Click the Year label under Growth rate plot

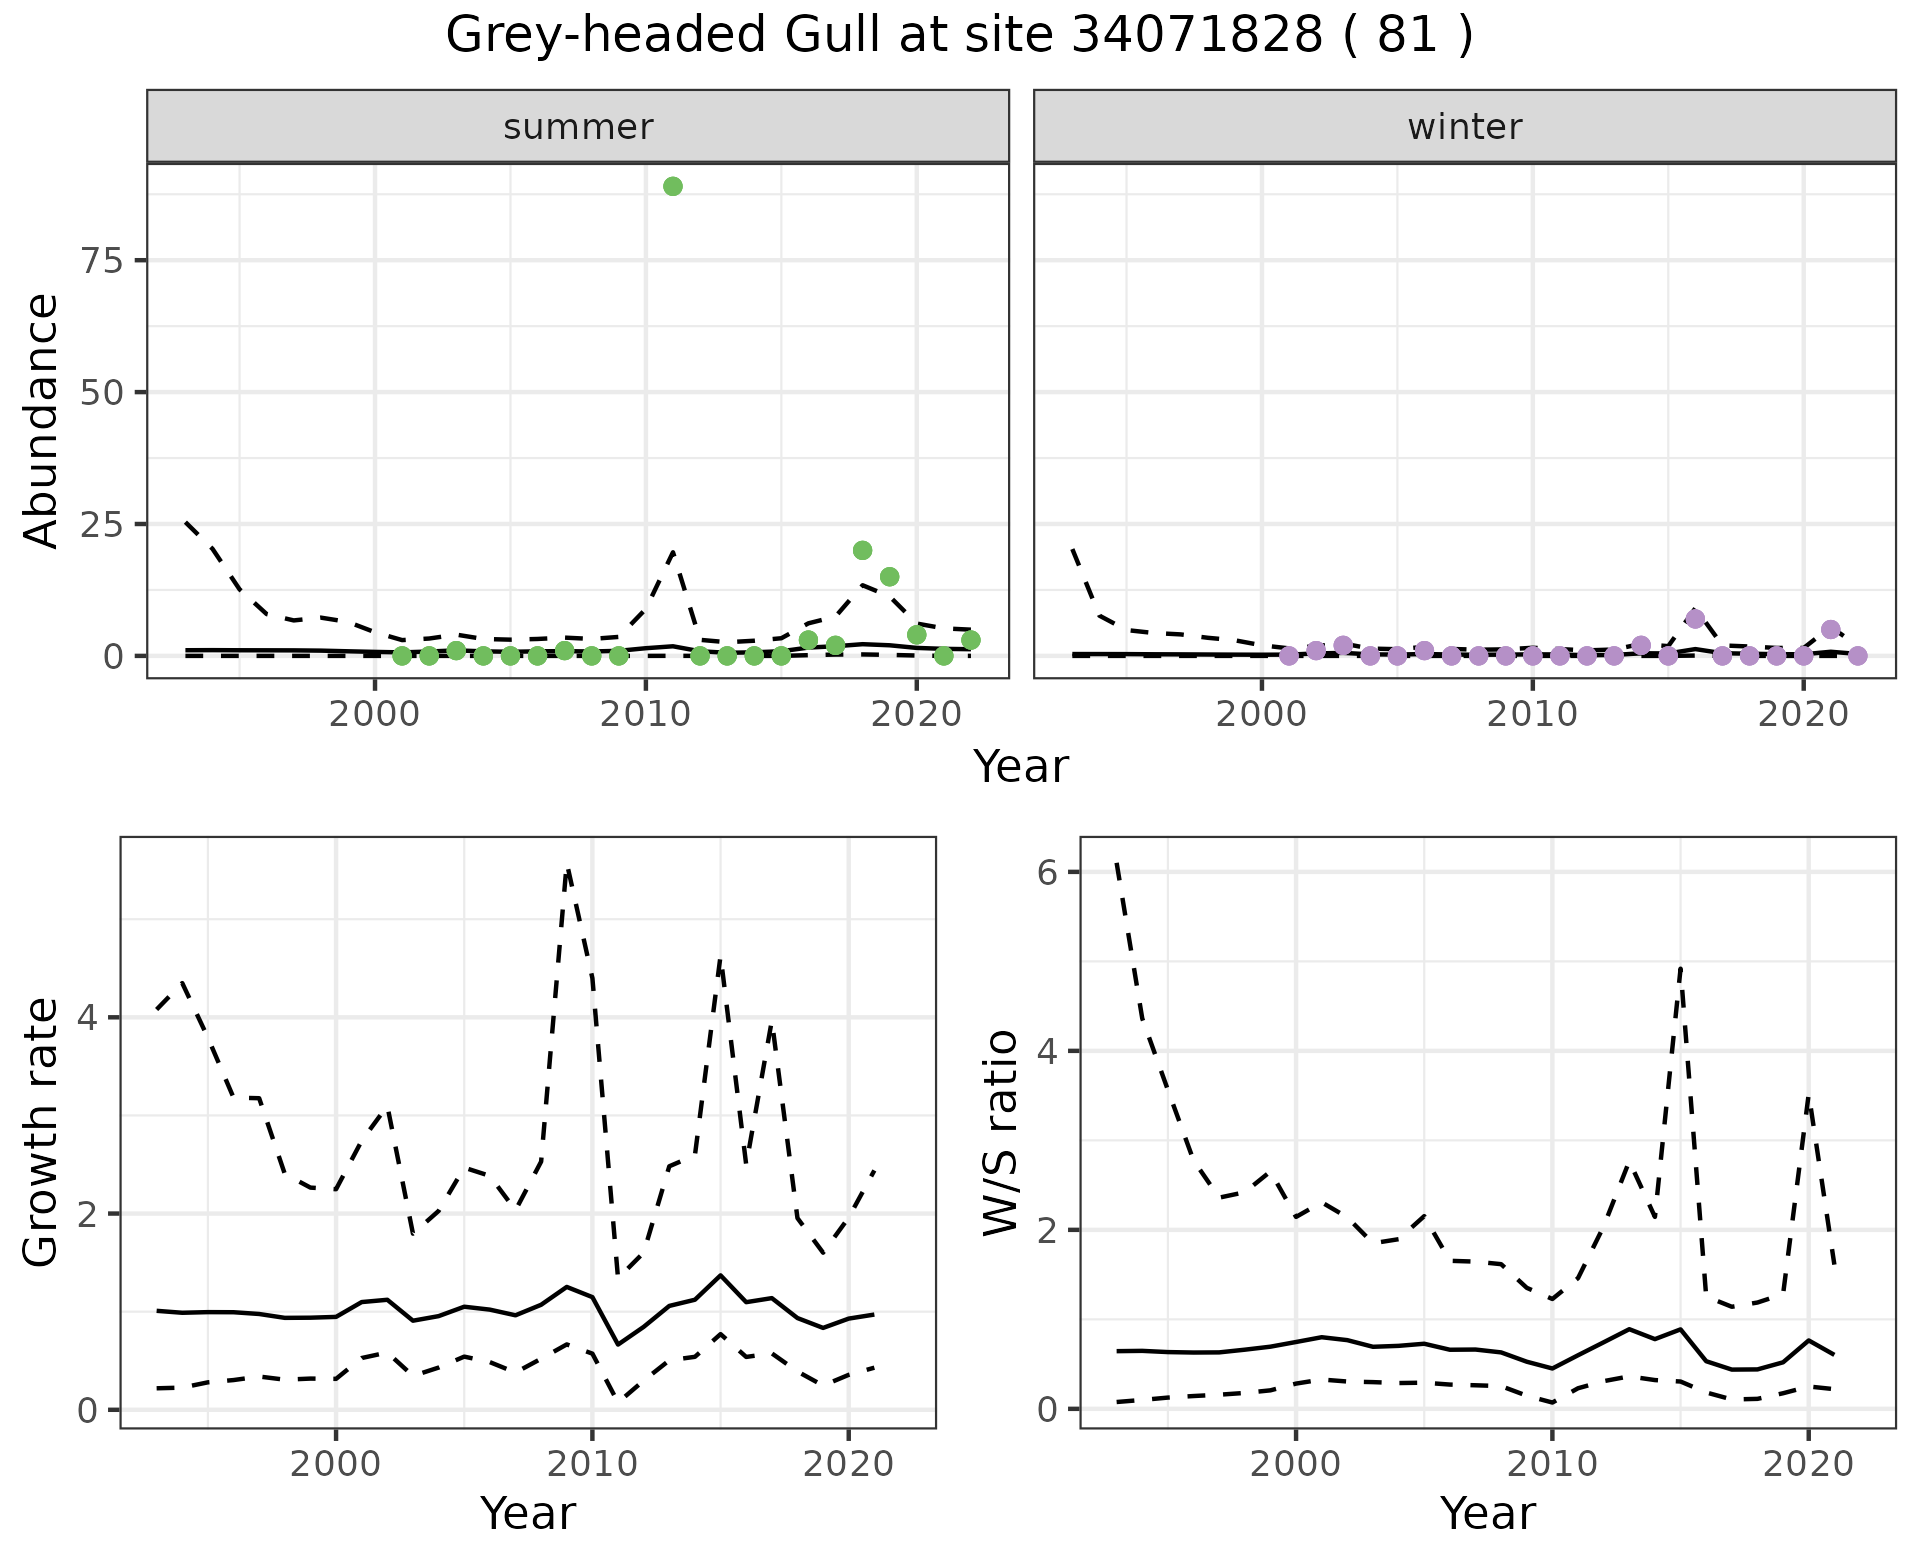(x=528, y=1513)
